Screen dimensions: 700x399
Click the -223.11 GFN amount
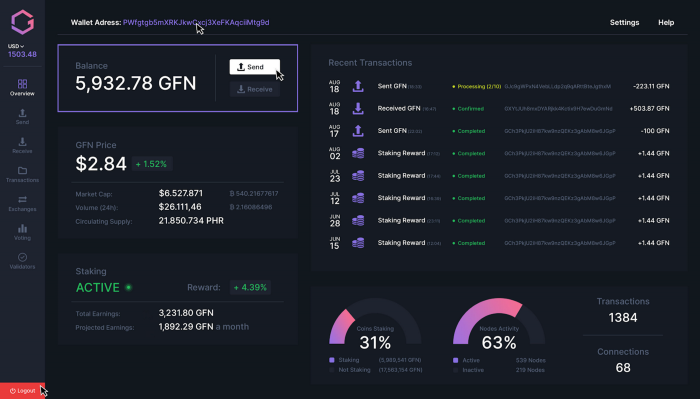(x=651, y=86)
